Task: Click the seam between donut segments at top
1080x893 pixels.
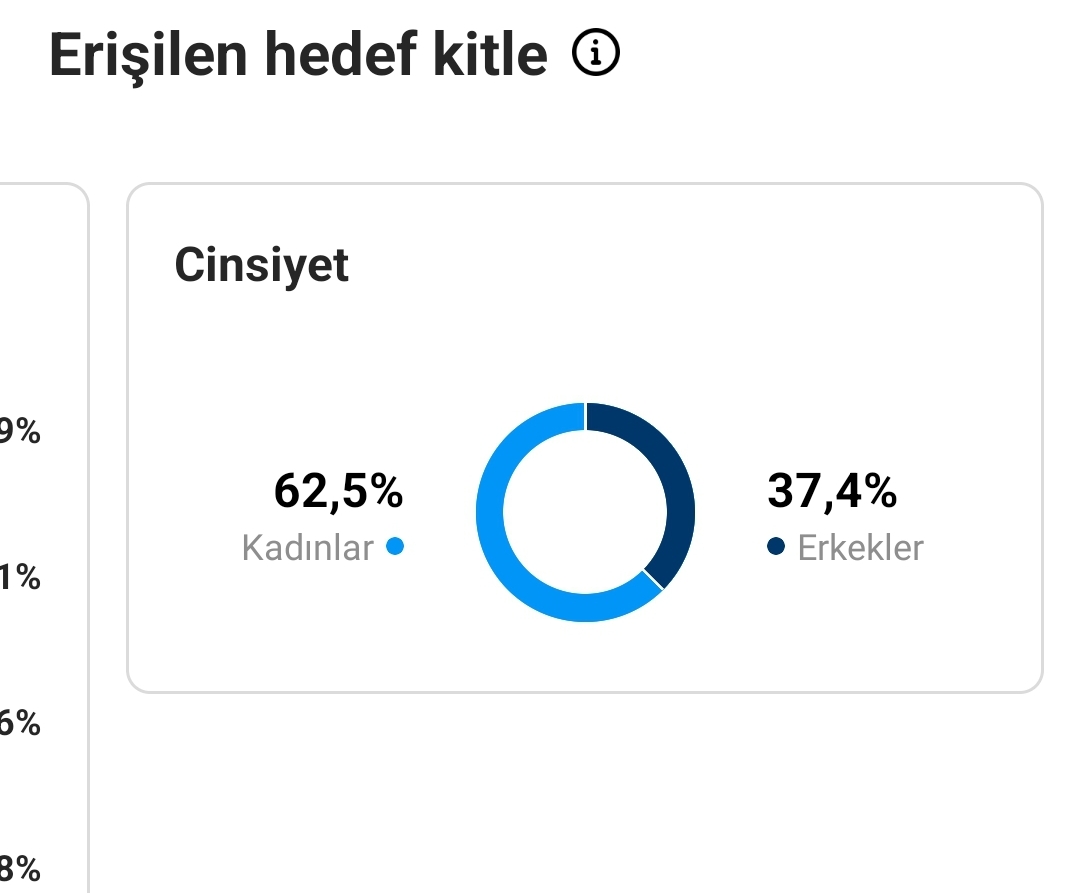Action: point(585,417)
